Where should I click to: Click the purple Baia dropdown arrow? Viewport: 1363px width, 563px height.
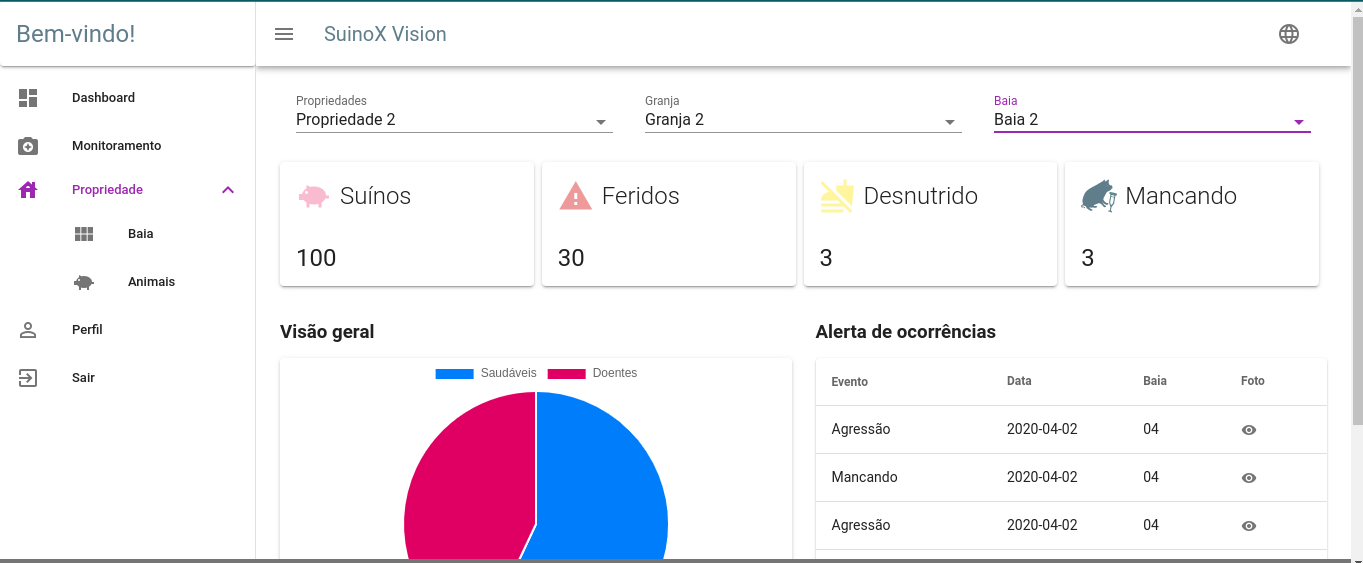[1299, 122]
